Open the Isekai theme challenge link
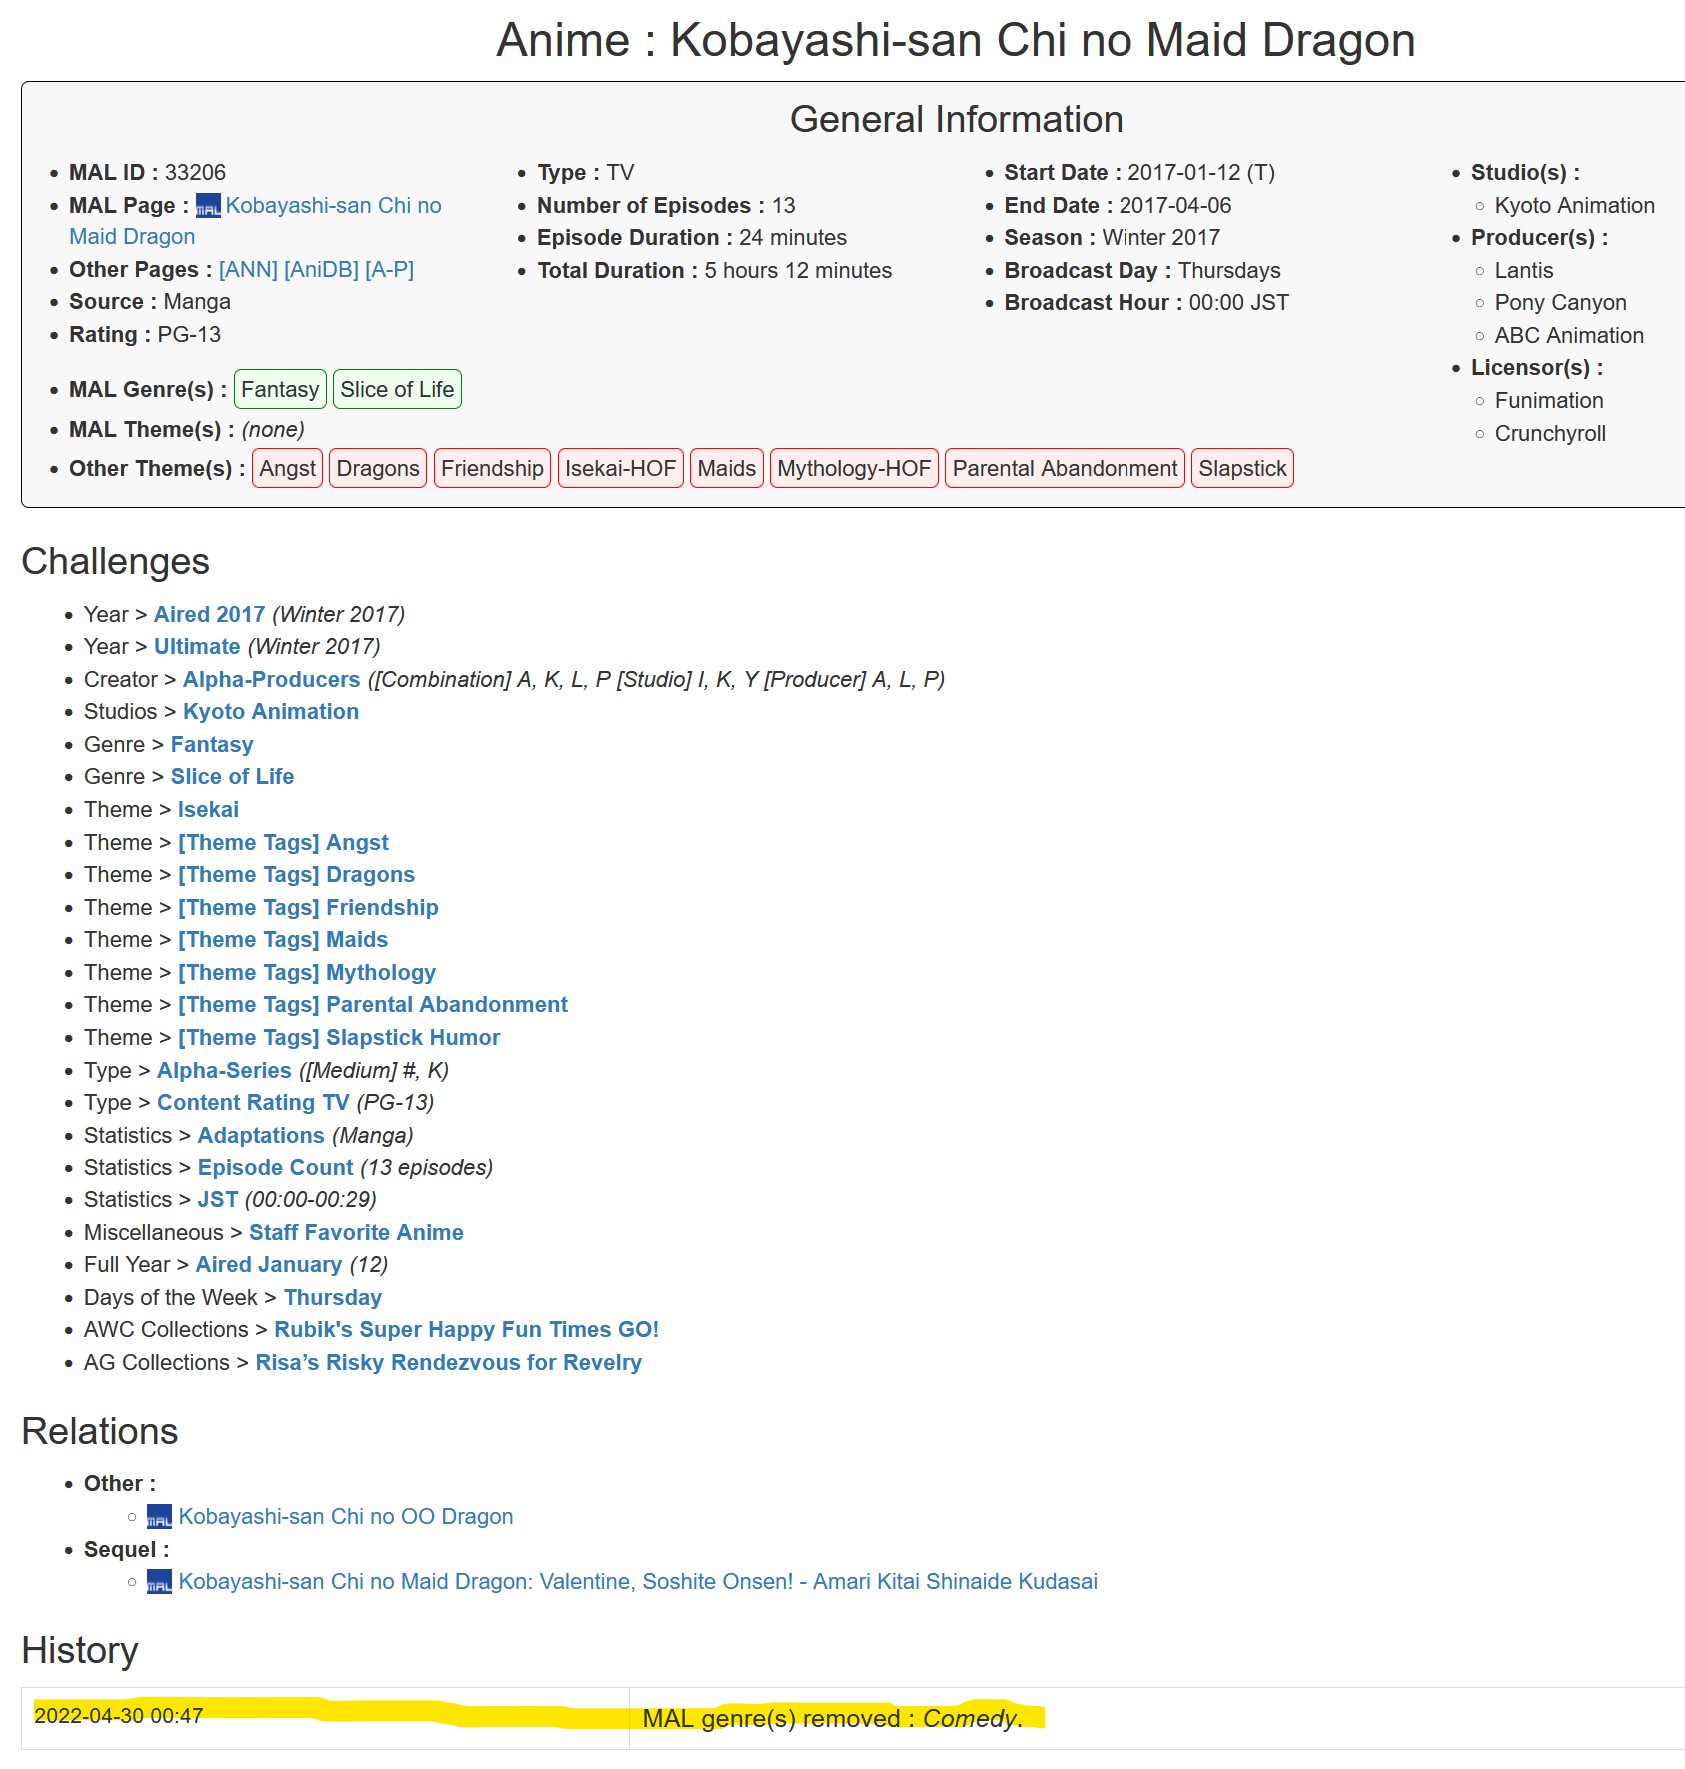 coord(208,810)
